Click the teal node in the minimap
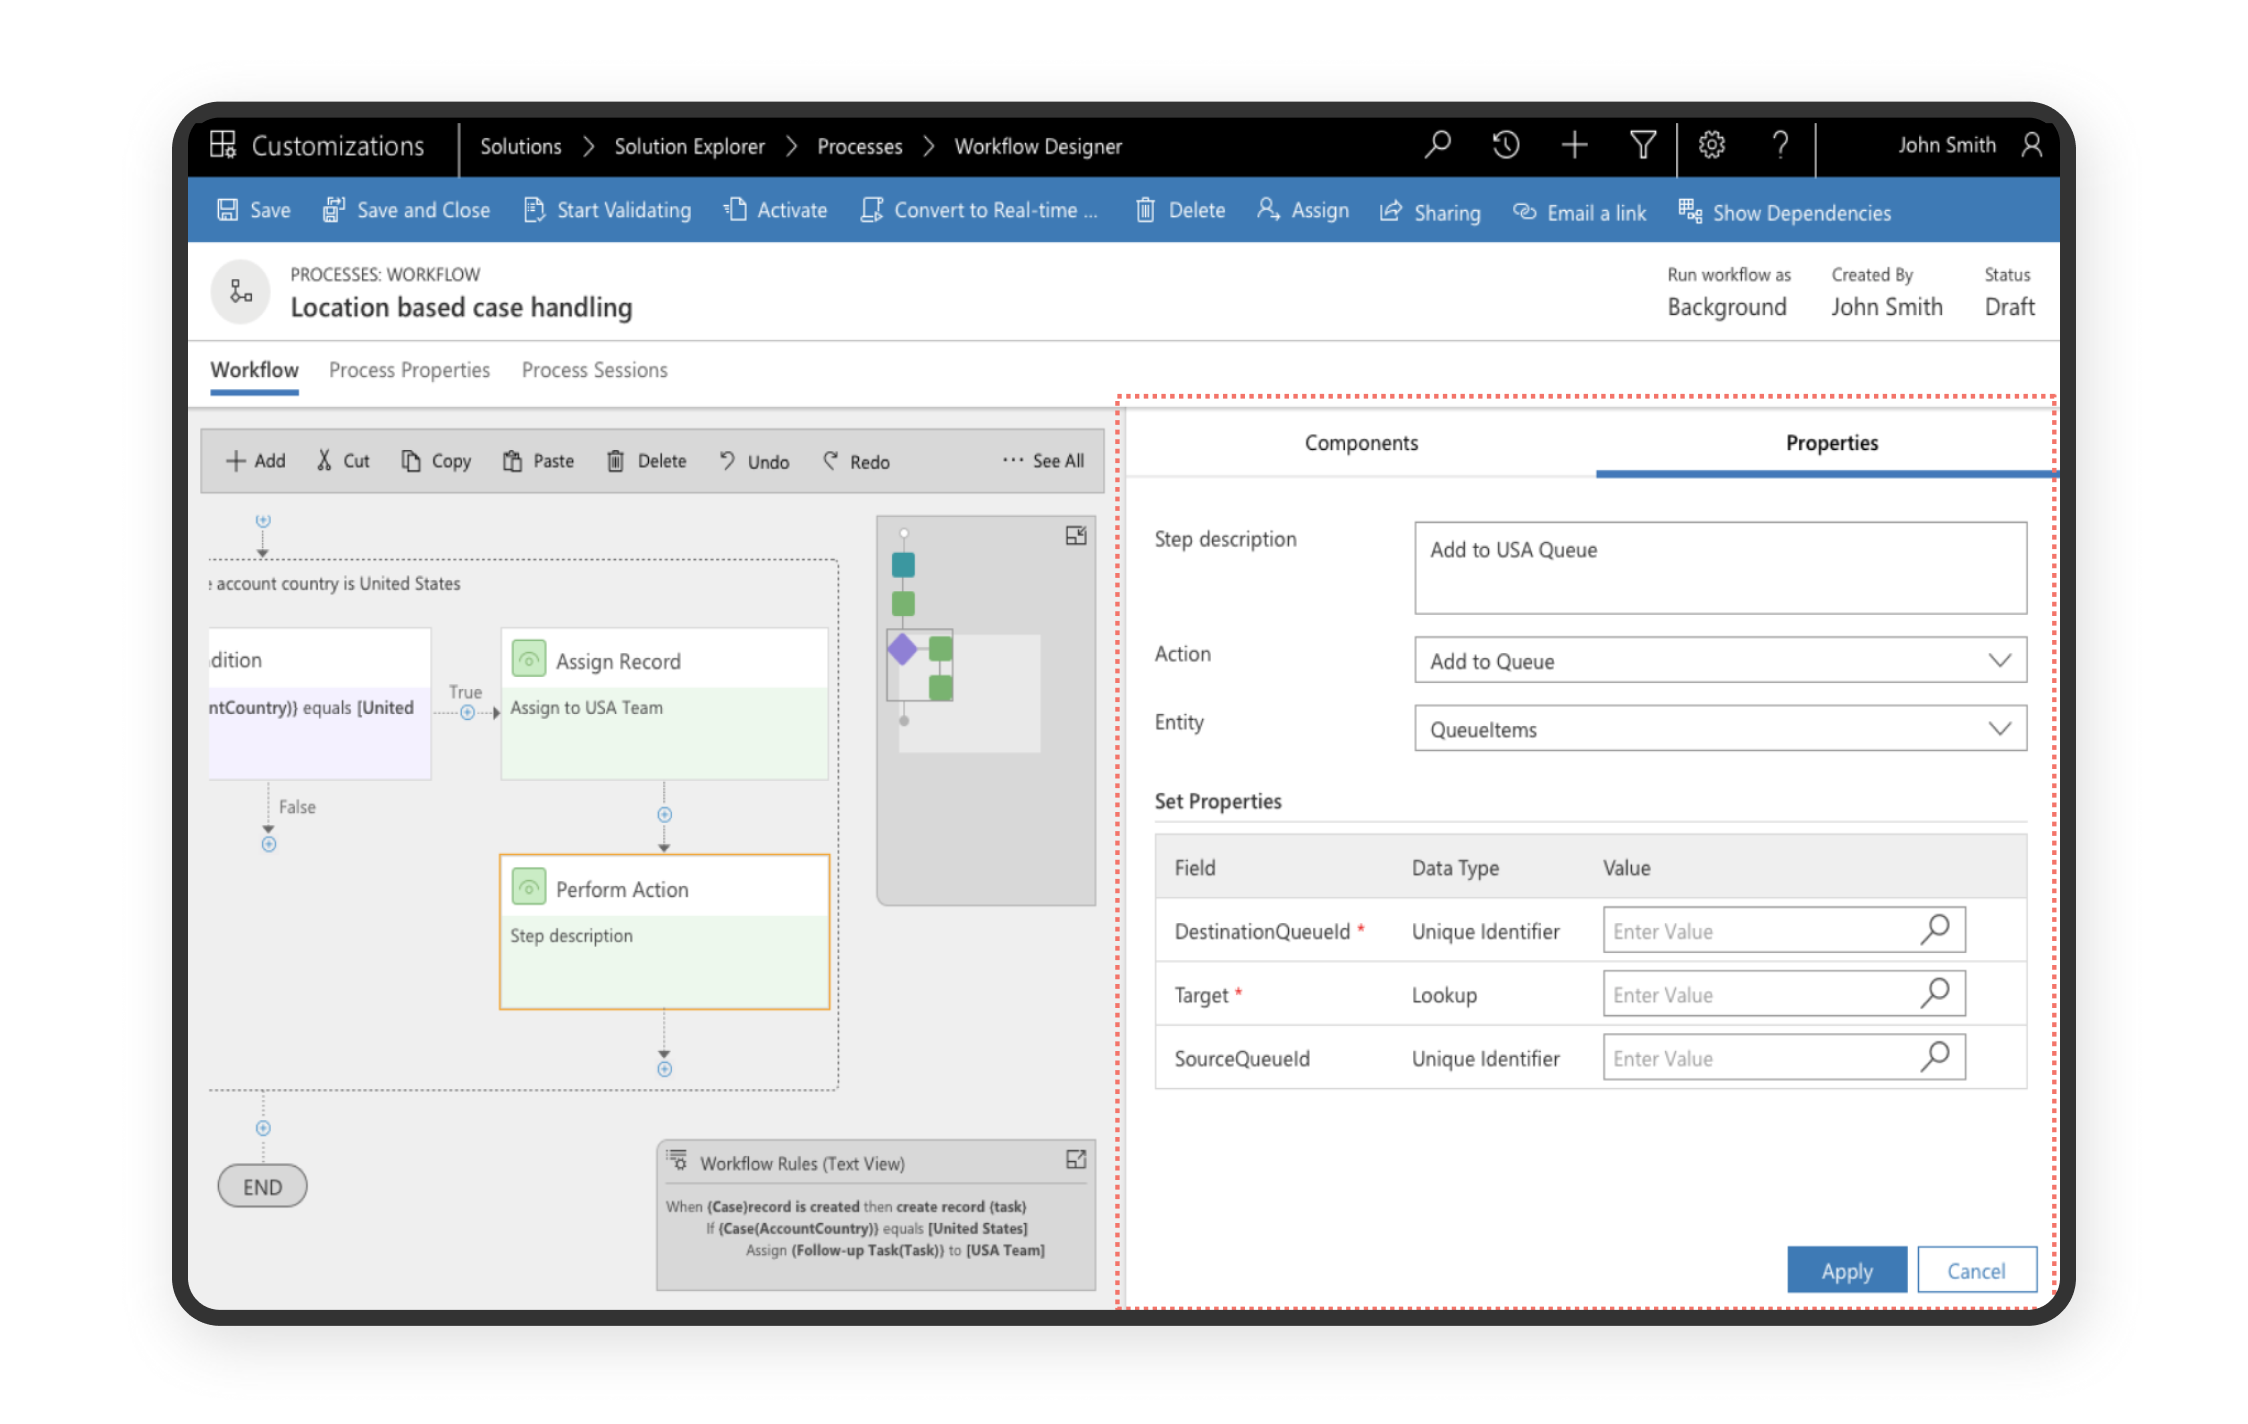Screen dimensions: 2248x1424 pyautogui.click(x=903, y=565)
